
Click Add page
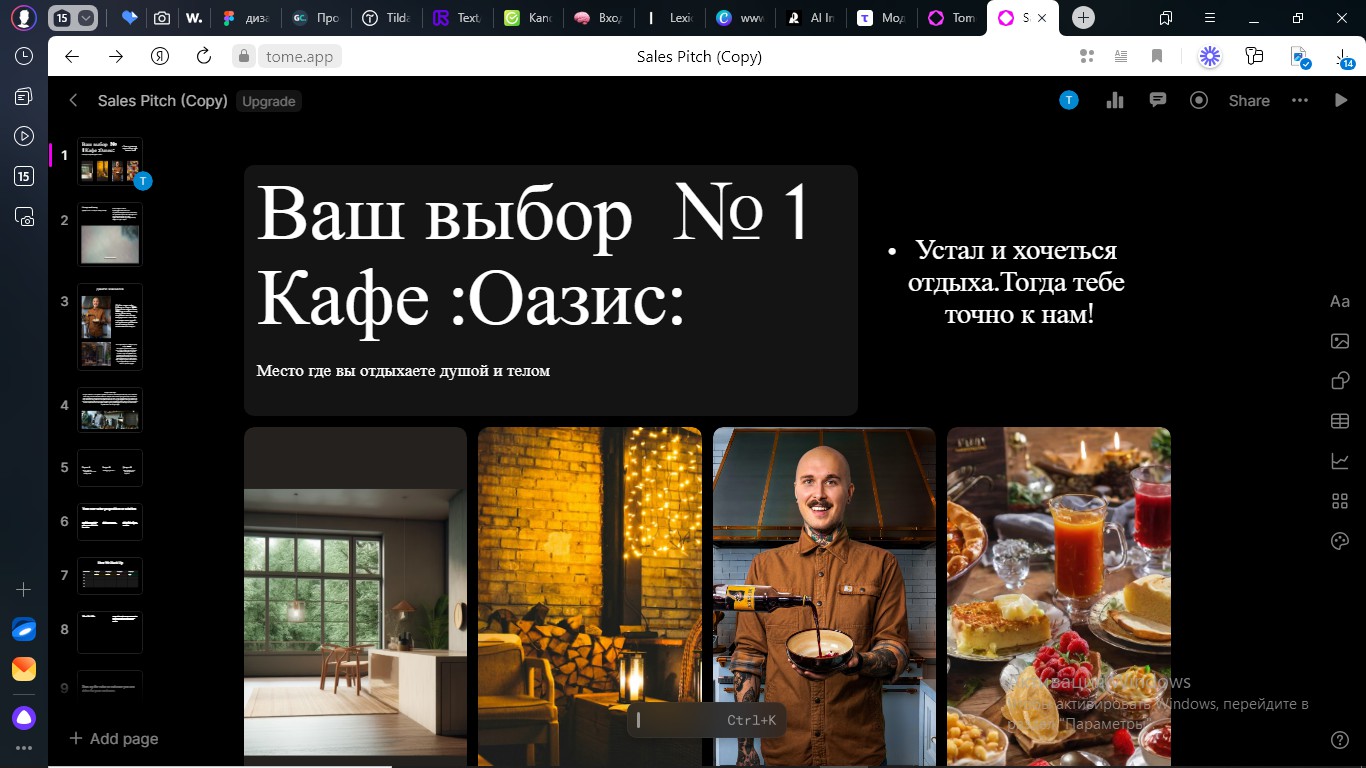(x=114, y=738)
